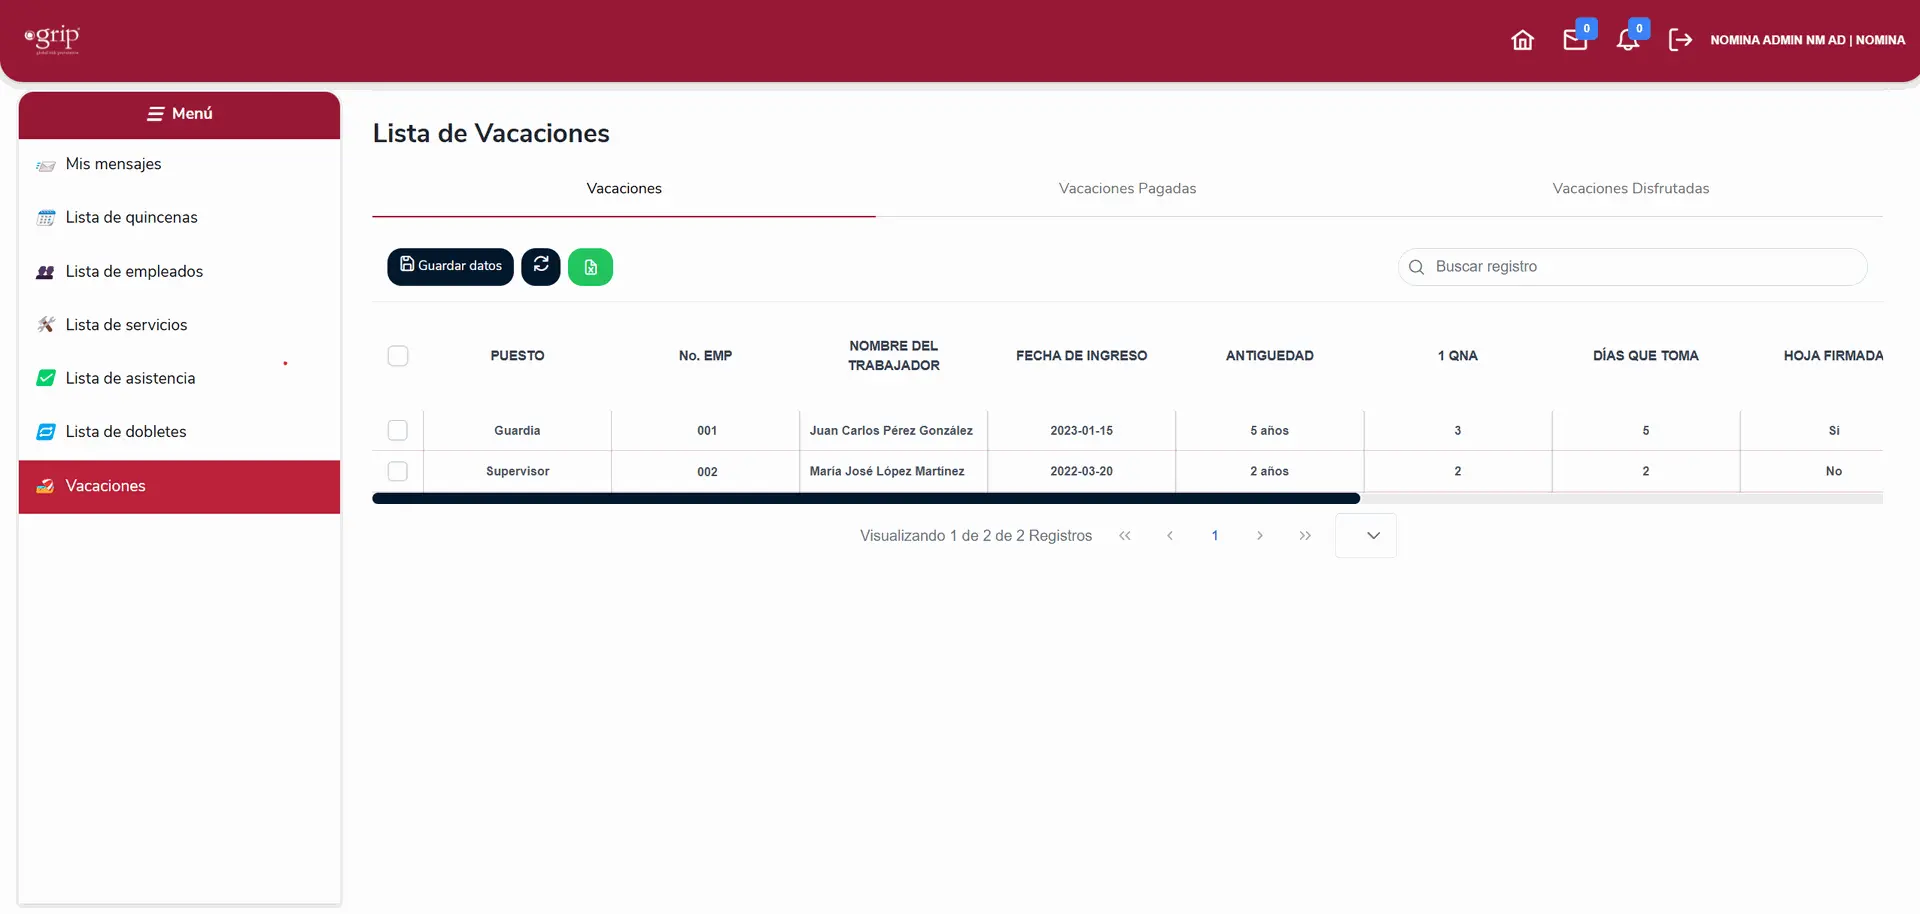Check the Guardia row checkbox
Image resolution: width=1920 pixels, height=914 pixels.
click(398, 430)
